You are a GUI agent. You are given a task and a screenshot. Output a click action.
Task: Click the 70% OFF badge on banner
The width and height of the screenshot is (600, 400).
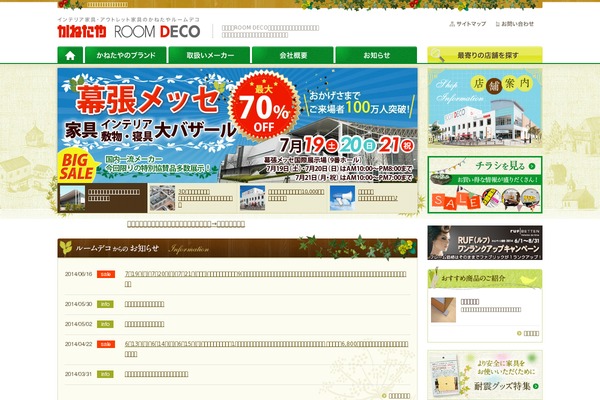coord(264,108)
